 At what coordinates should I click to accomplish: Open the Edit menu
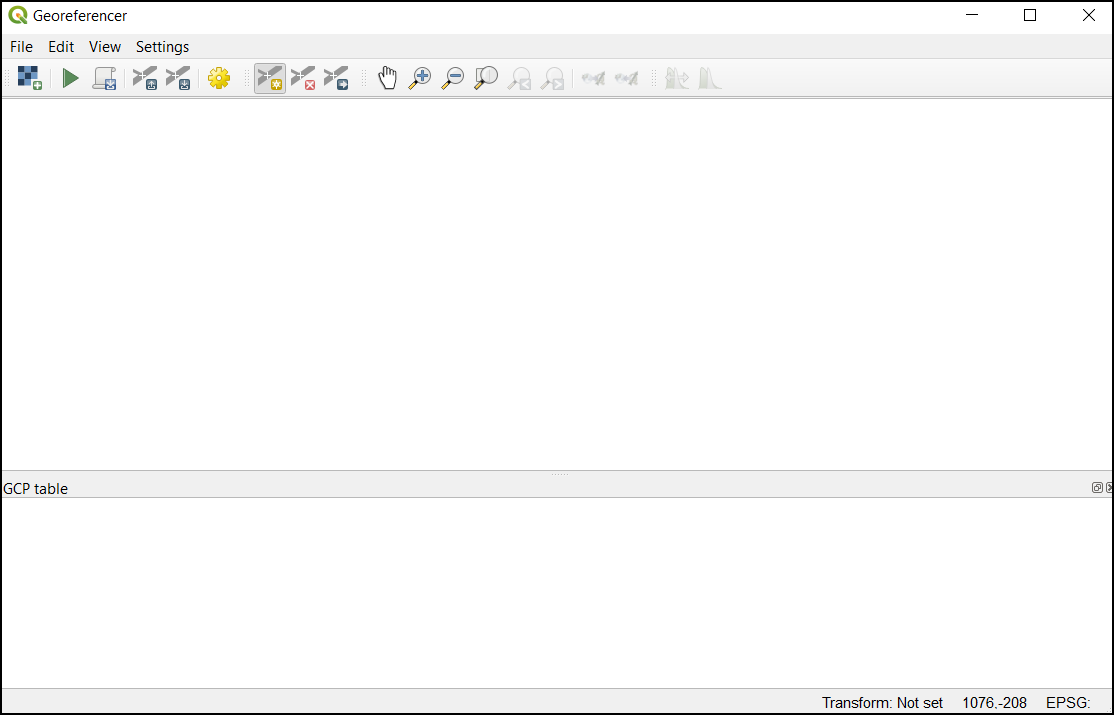(61, 47)
